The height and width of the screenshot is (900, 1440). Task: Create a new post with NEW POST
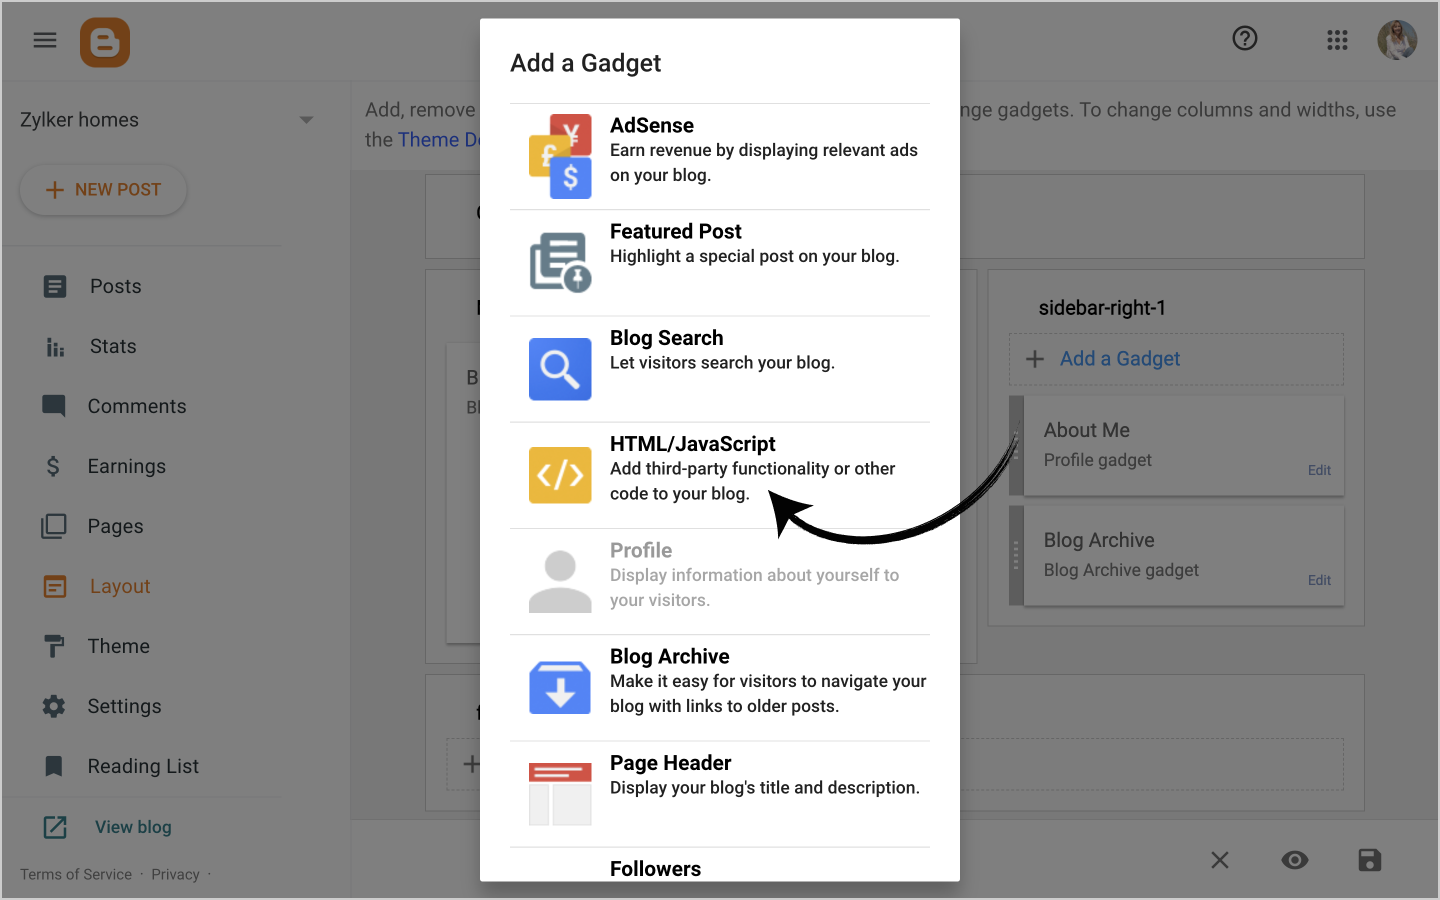(103, 190)
